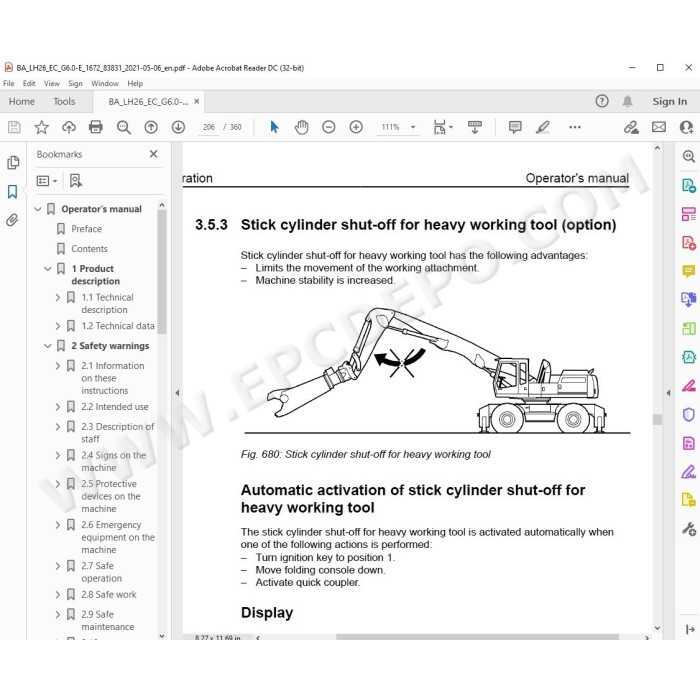Close the Bookmarks panel
The image size is (700, 700).
(x=154, y=154)
